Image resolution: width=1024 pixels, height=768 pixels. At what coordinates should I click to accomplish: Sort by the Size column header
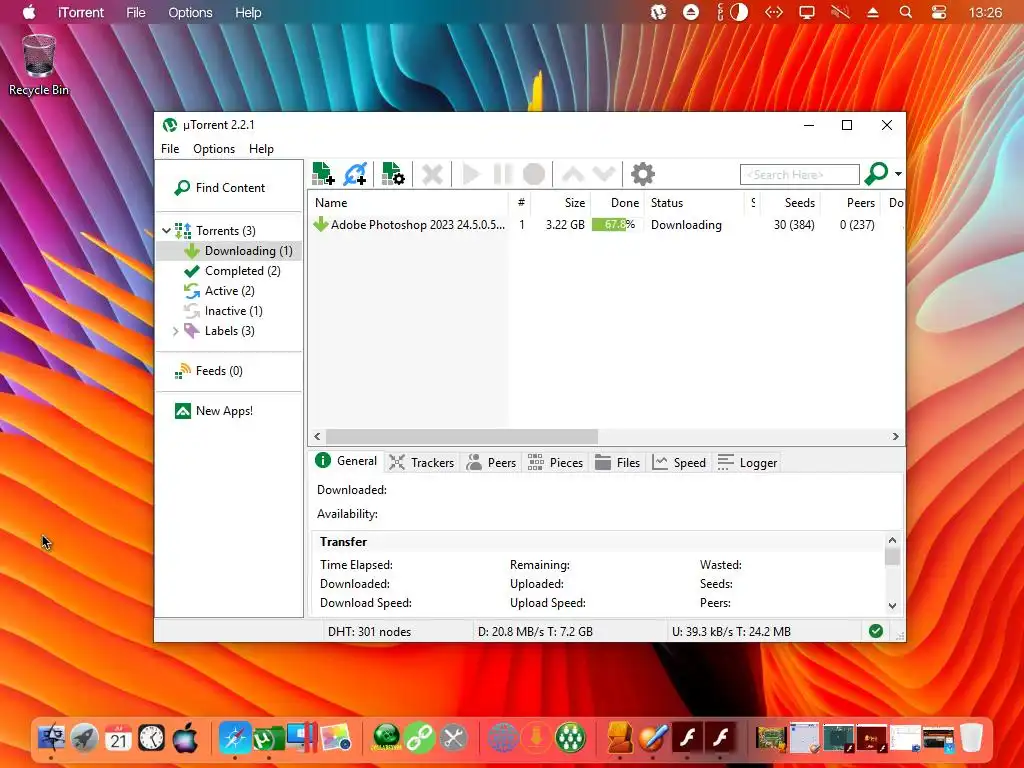560,203
